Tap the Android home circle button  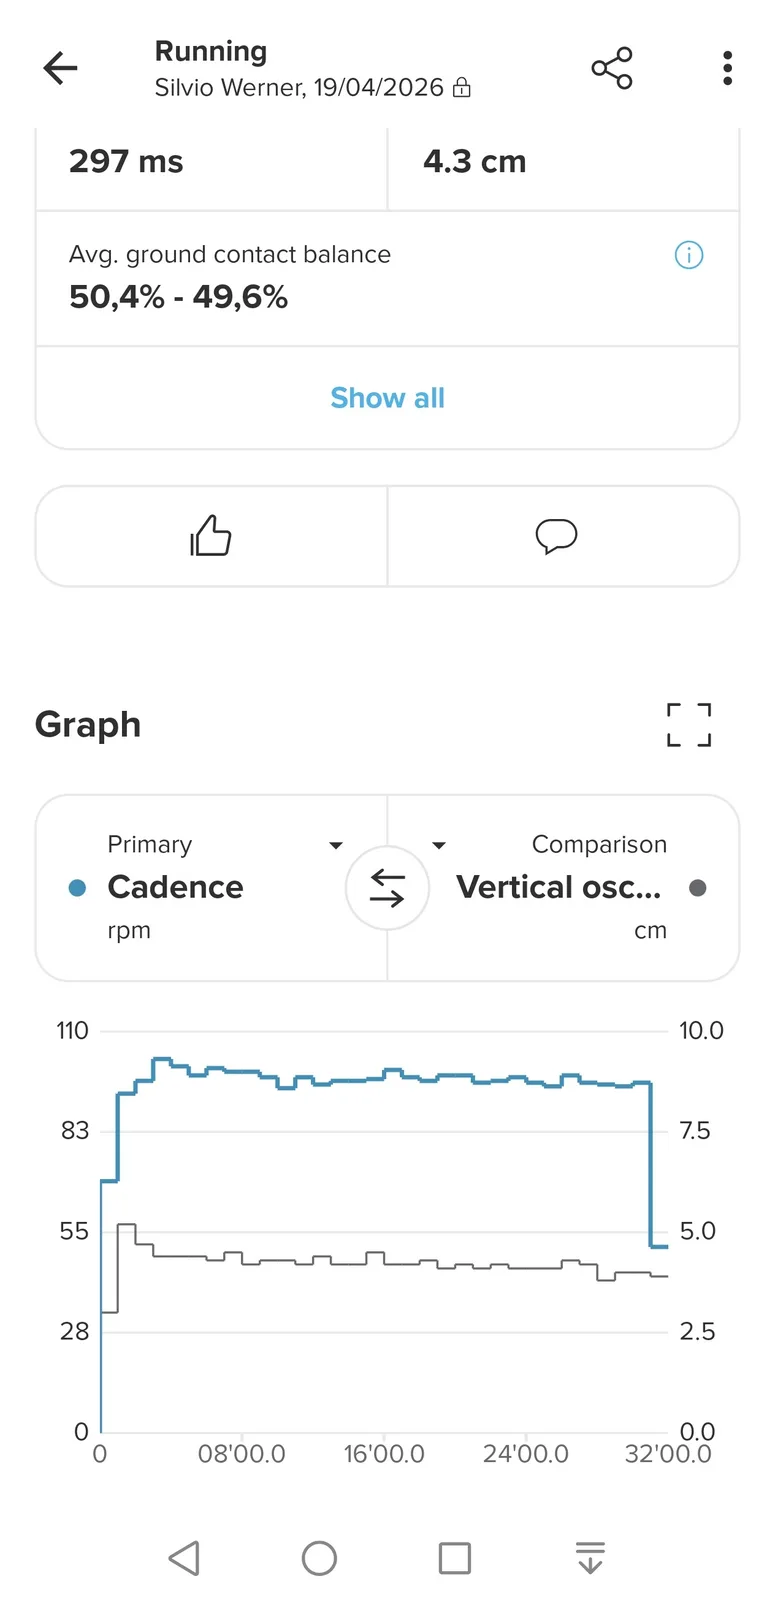tap(319, 1558)
